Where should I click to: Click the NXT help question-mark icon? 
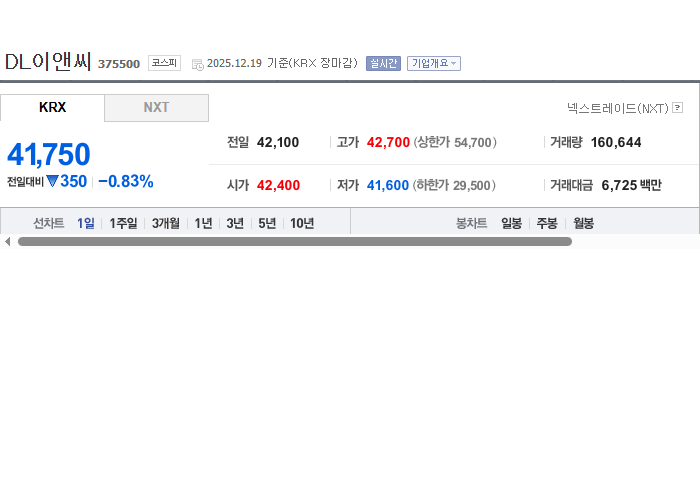[x=677, y=108]
